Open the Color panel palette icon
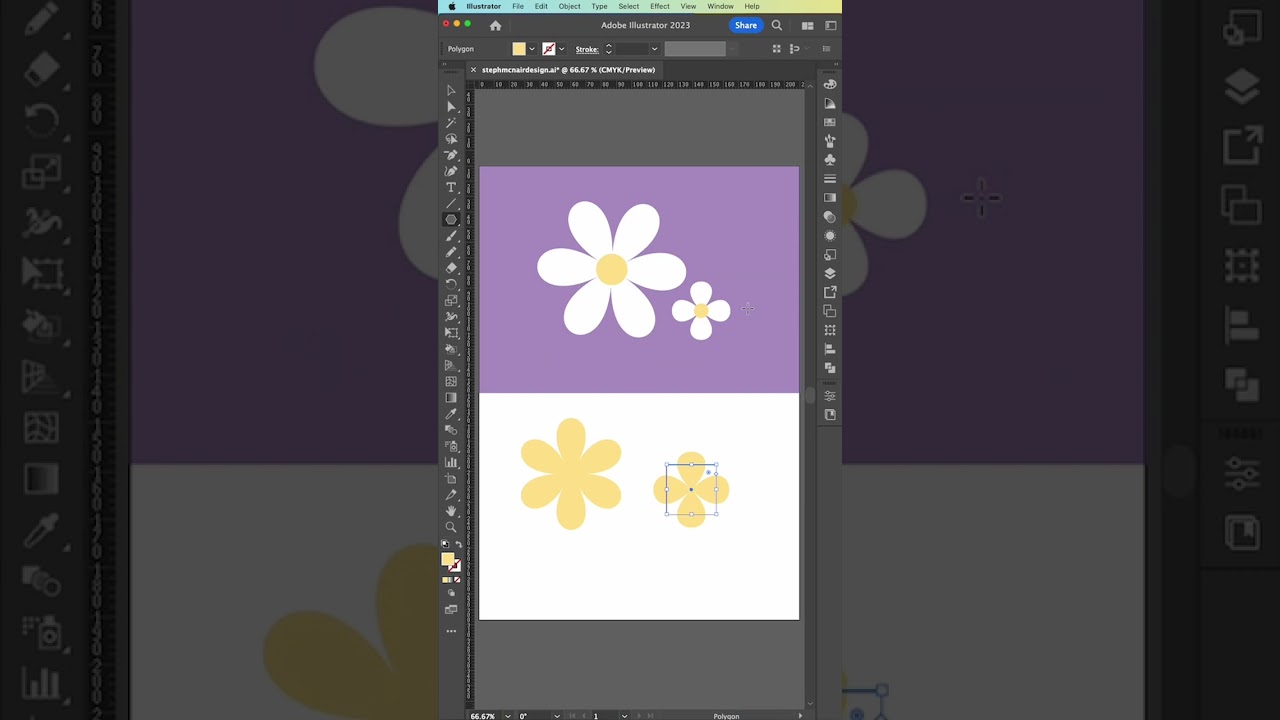This screenshot has width=1280, height=720. (x=830, y=85)
